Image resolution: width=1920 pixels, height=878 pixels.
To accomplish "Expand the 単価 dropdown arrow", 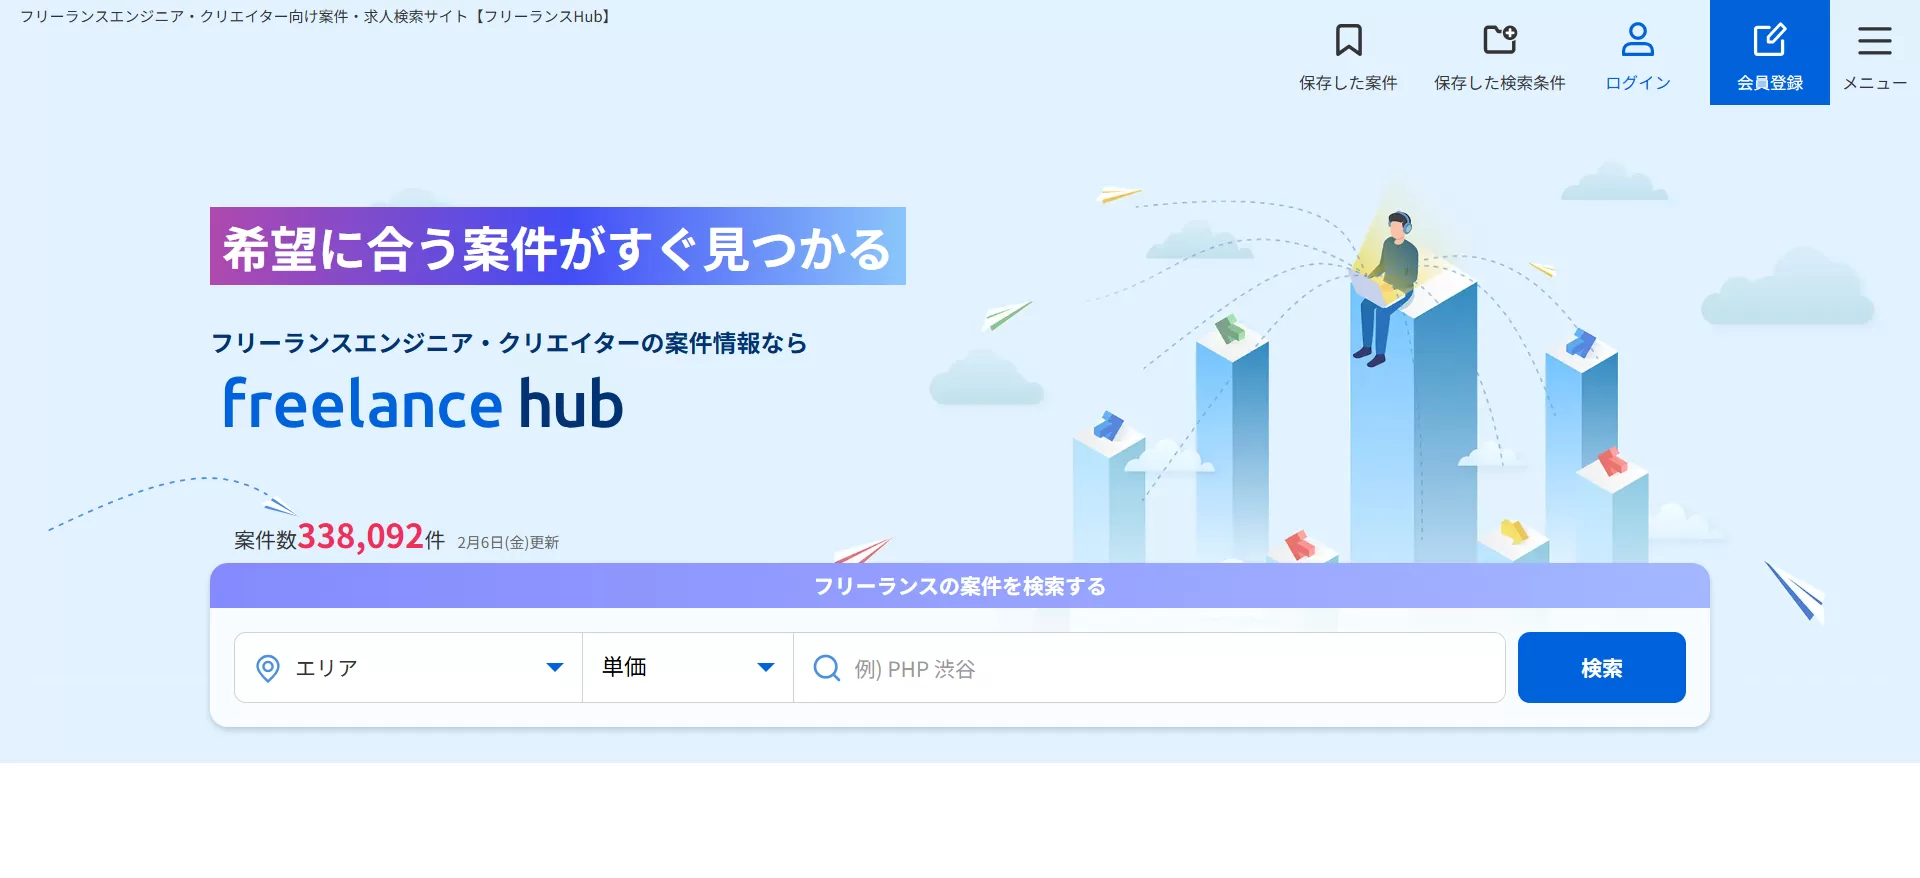I will coord(766,668).
